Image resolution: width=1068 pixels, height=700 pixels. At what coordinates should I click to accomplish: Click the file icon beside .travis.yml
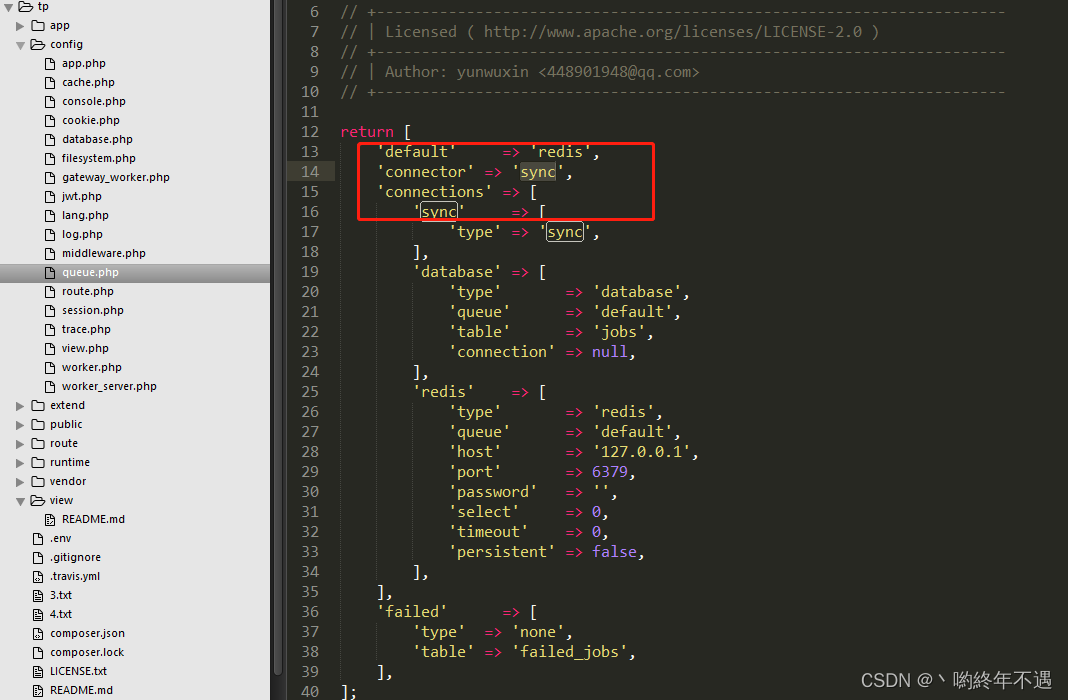38,576
